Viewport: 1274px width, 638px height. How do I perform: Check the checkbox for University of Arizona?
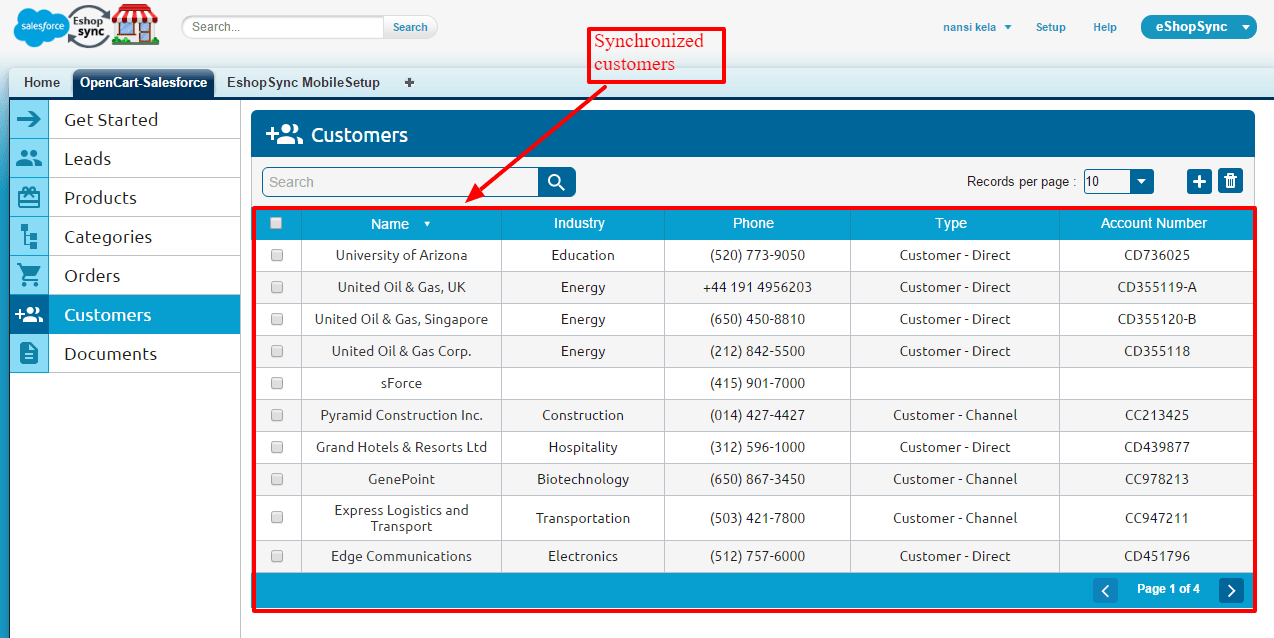(276, 255)
